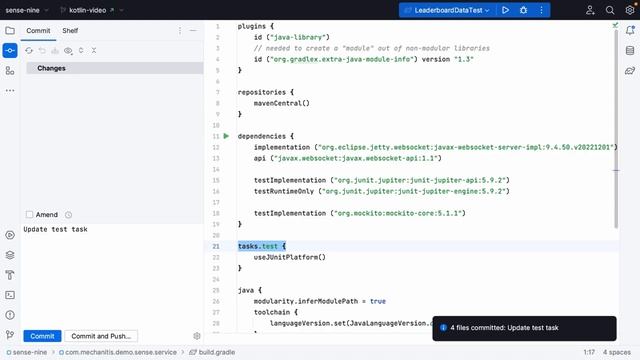Click the Commit tool window icon in left stripe

(10, 51)
